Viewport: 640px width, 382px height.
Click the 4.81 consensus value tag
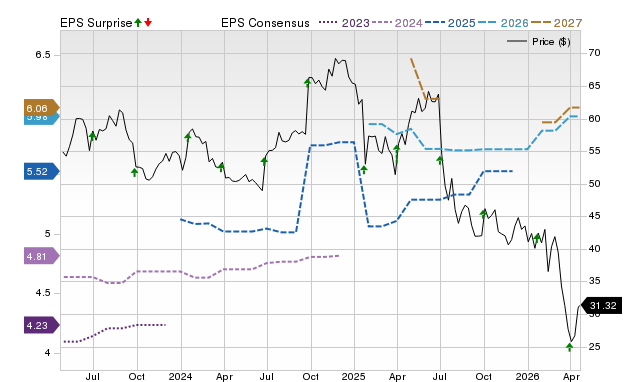pyautogui.click(x=42, y=256)
